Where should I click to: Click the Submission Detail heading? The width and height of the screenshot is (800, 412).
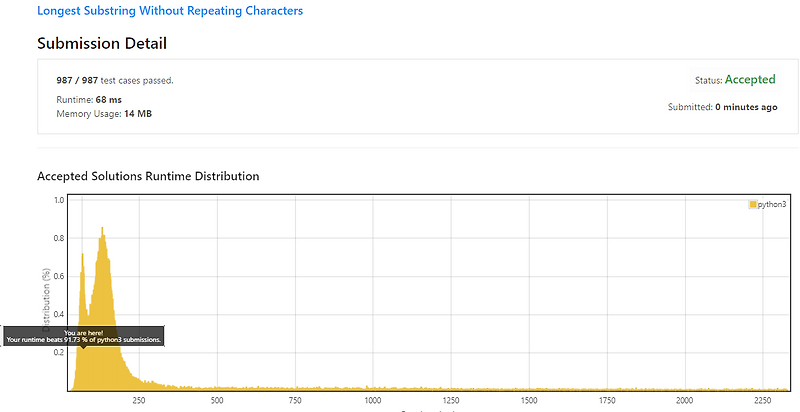click(102, 43)
